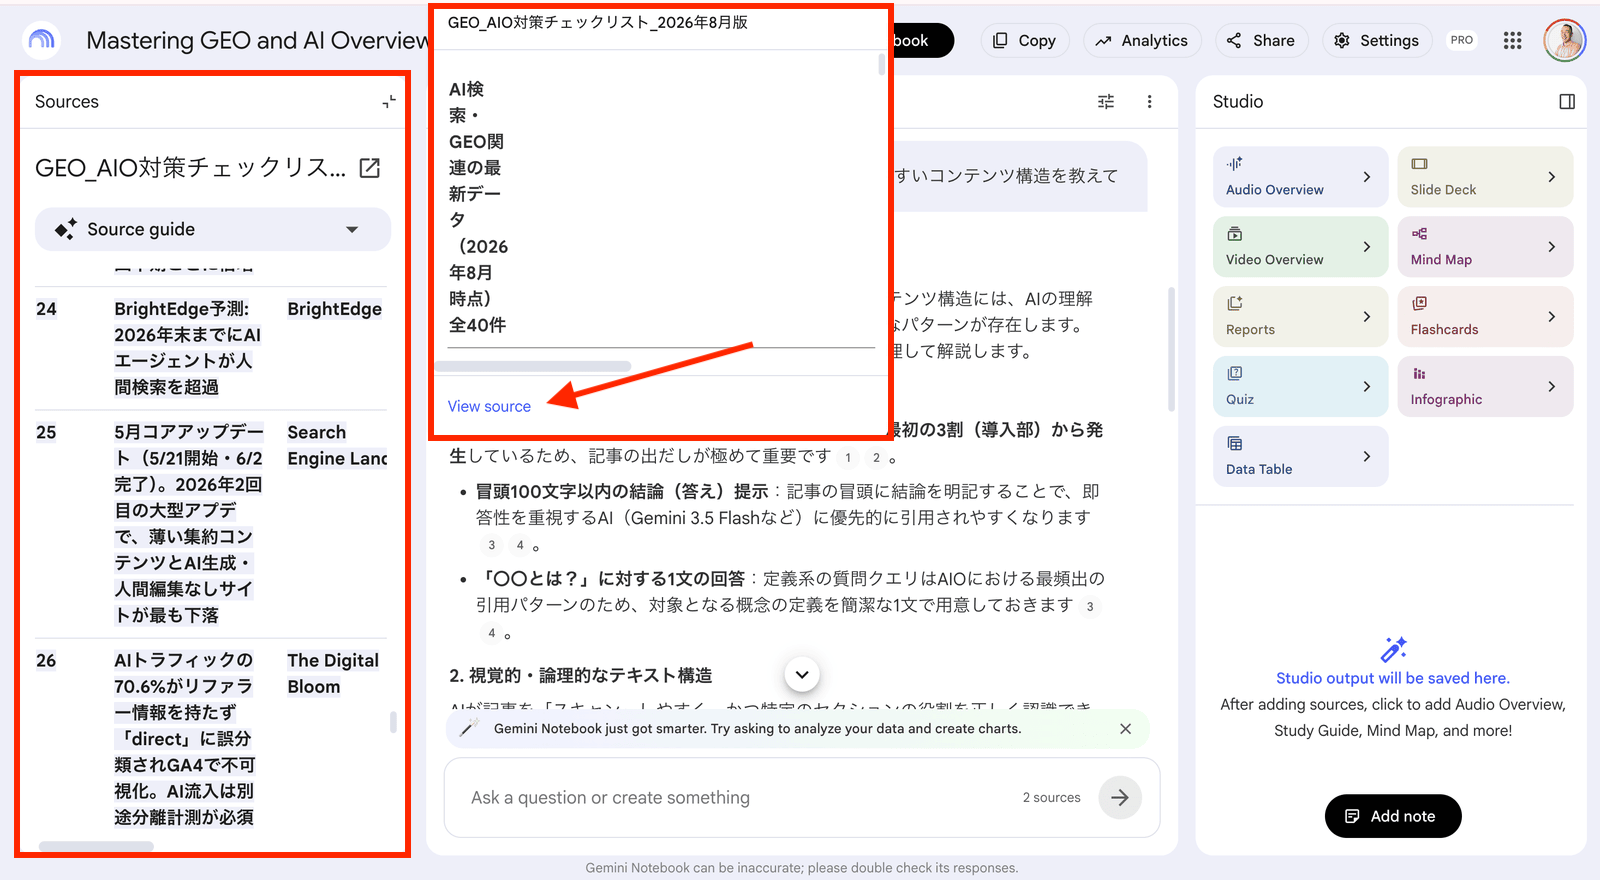Expand the Source guide dropdown
The height and width of the screenshot is (880, 1600).
[212, 229]
